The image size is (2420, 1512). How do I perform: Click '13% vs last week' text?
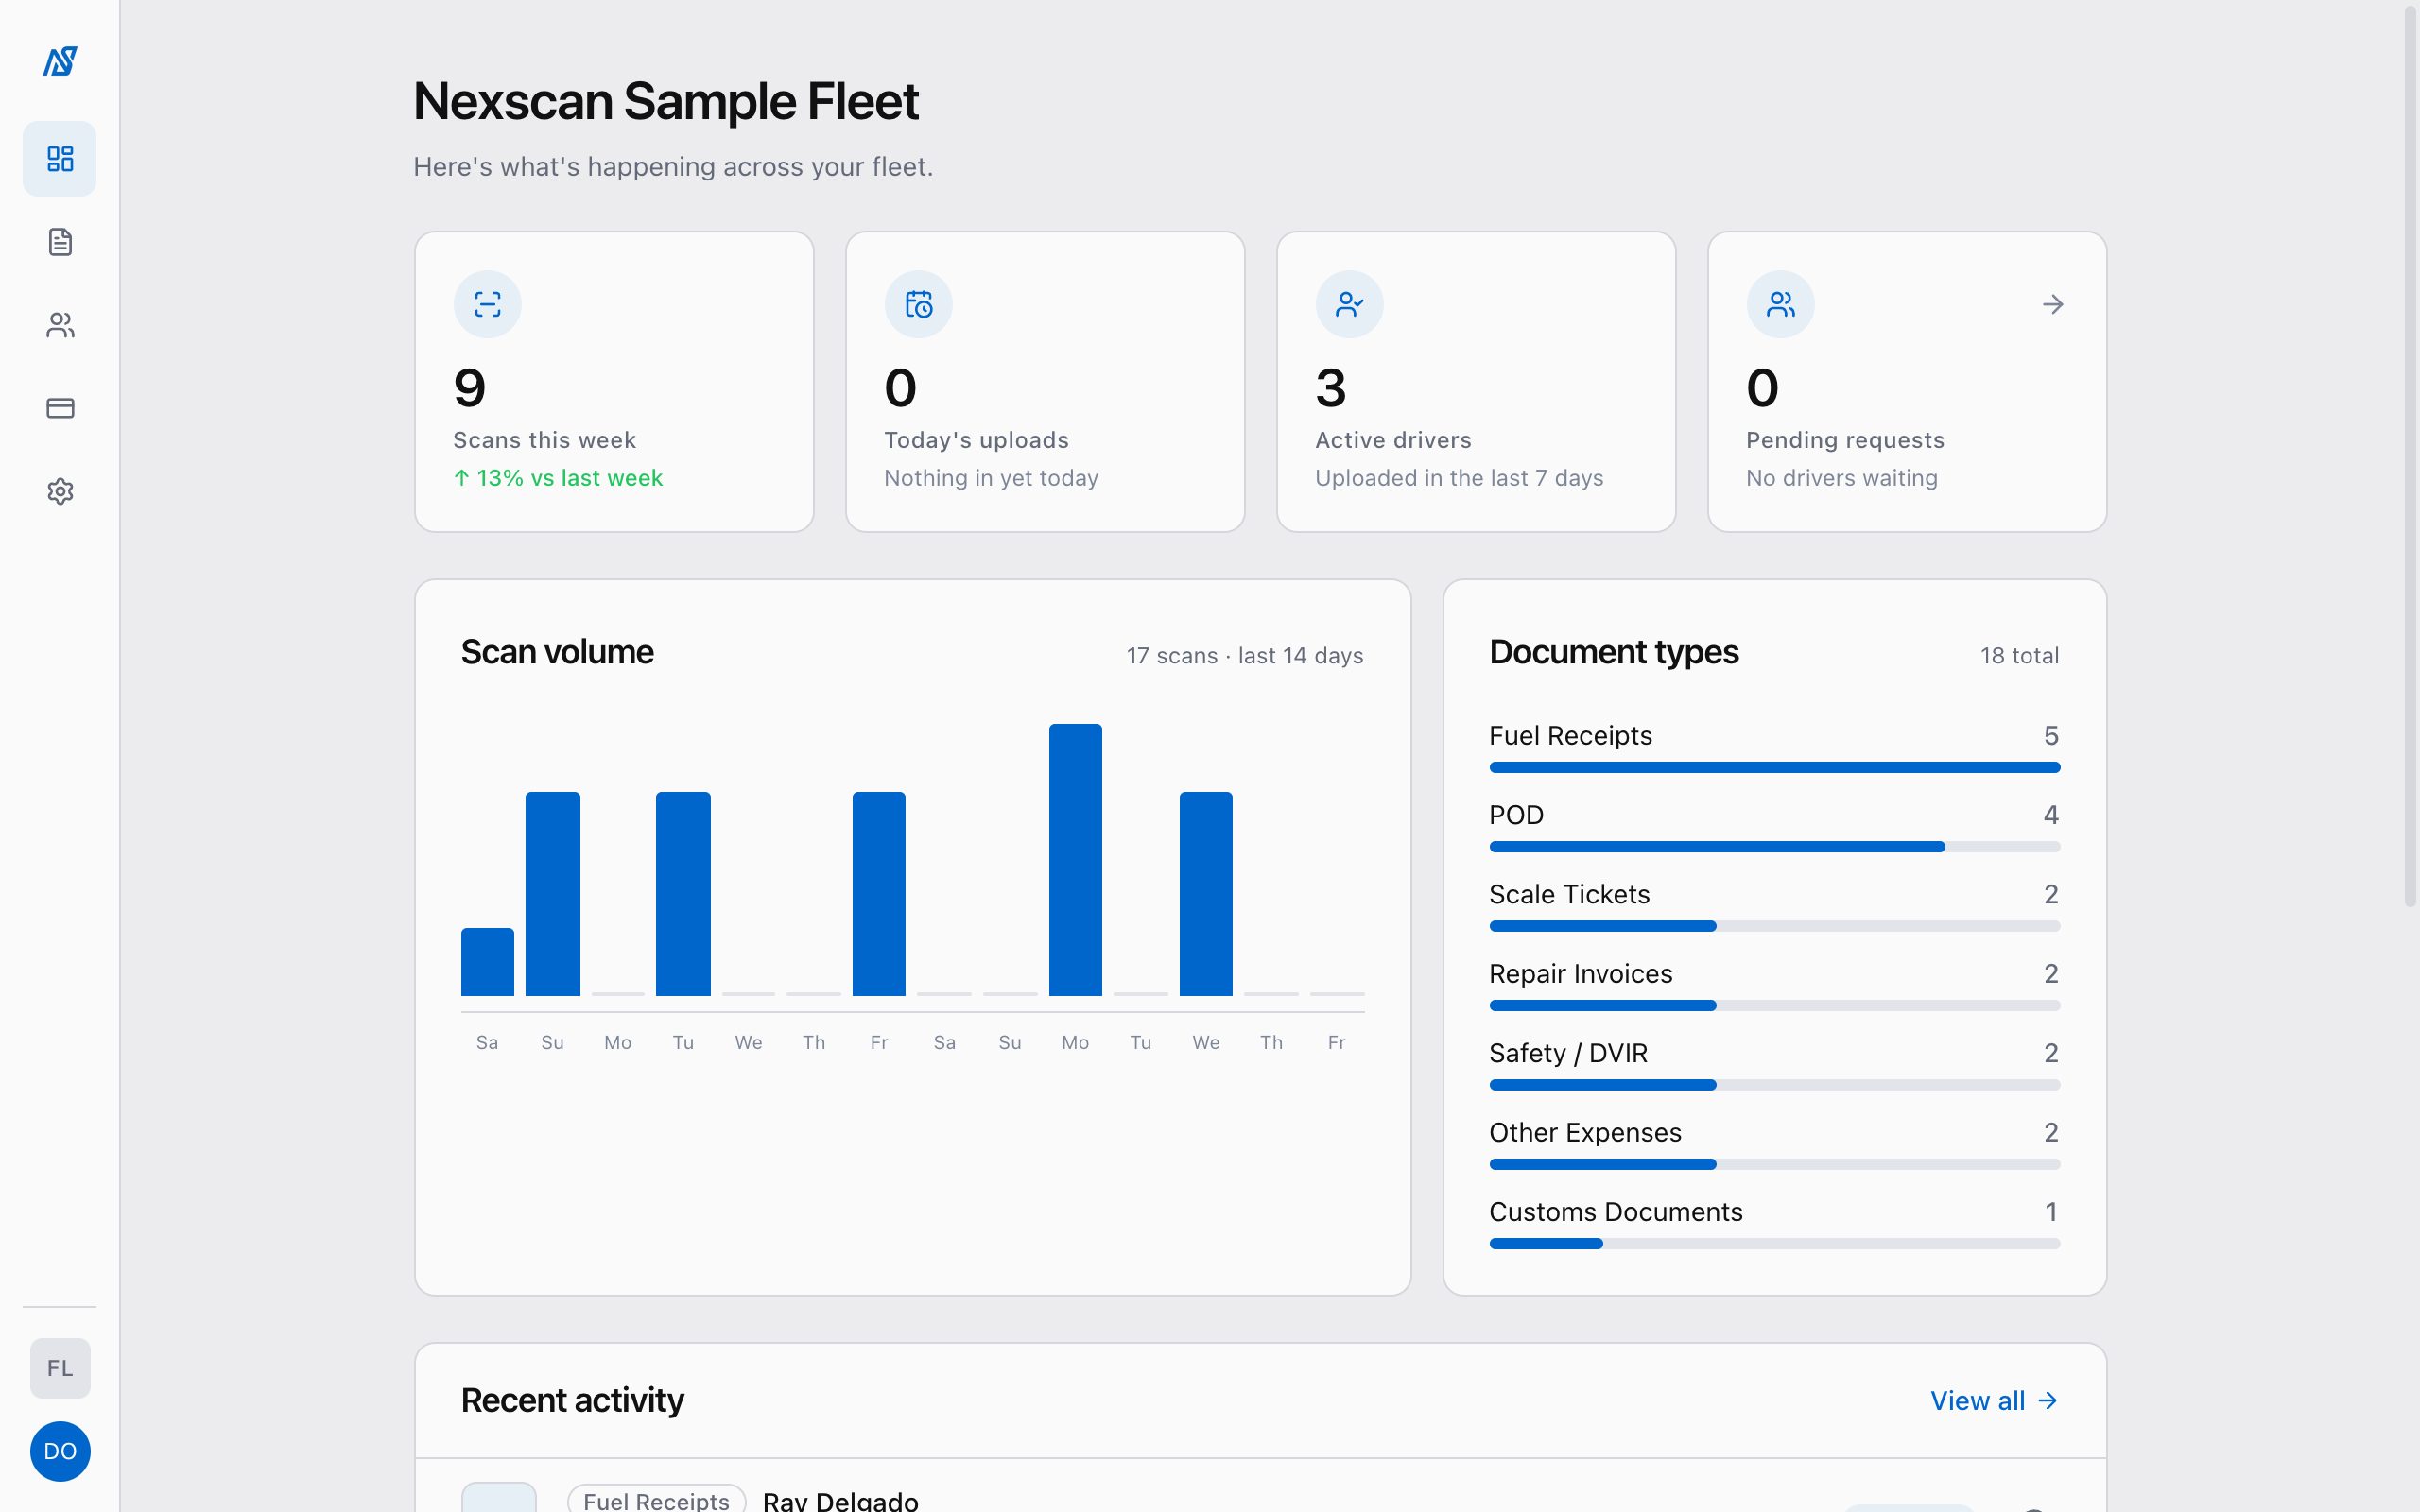coord(569,478)
